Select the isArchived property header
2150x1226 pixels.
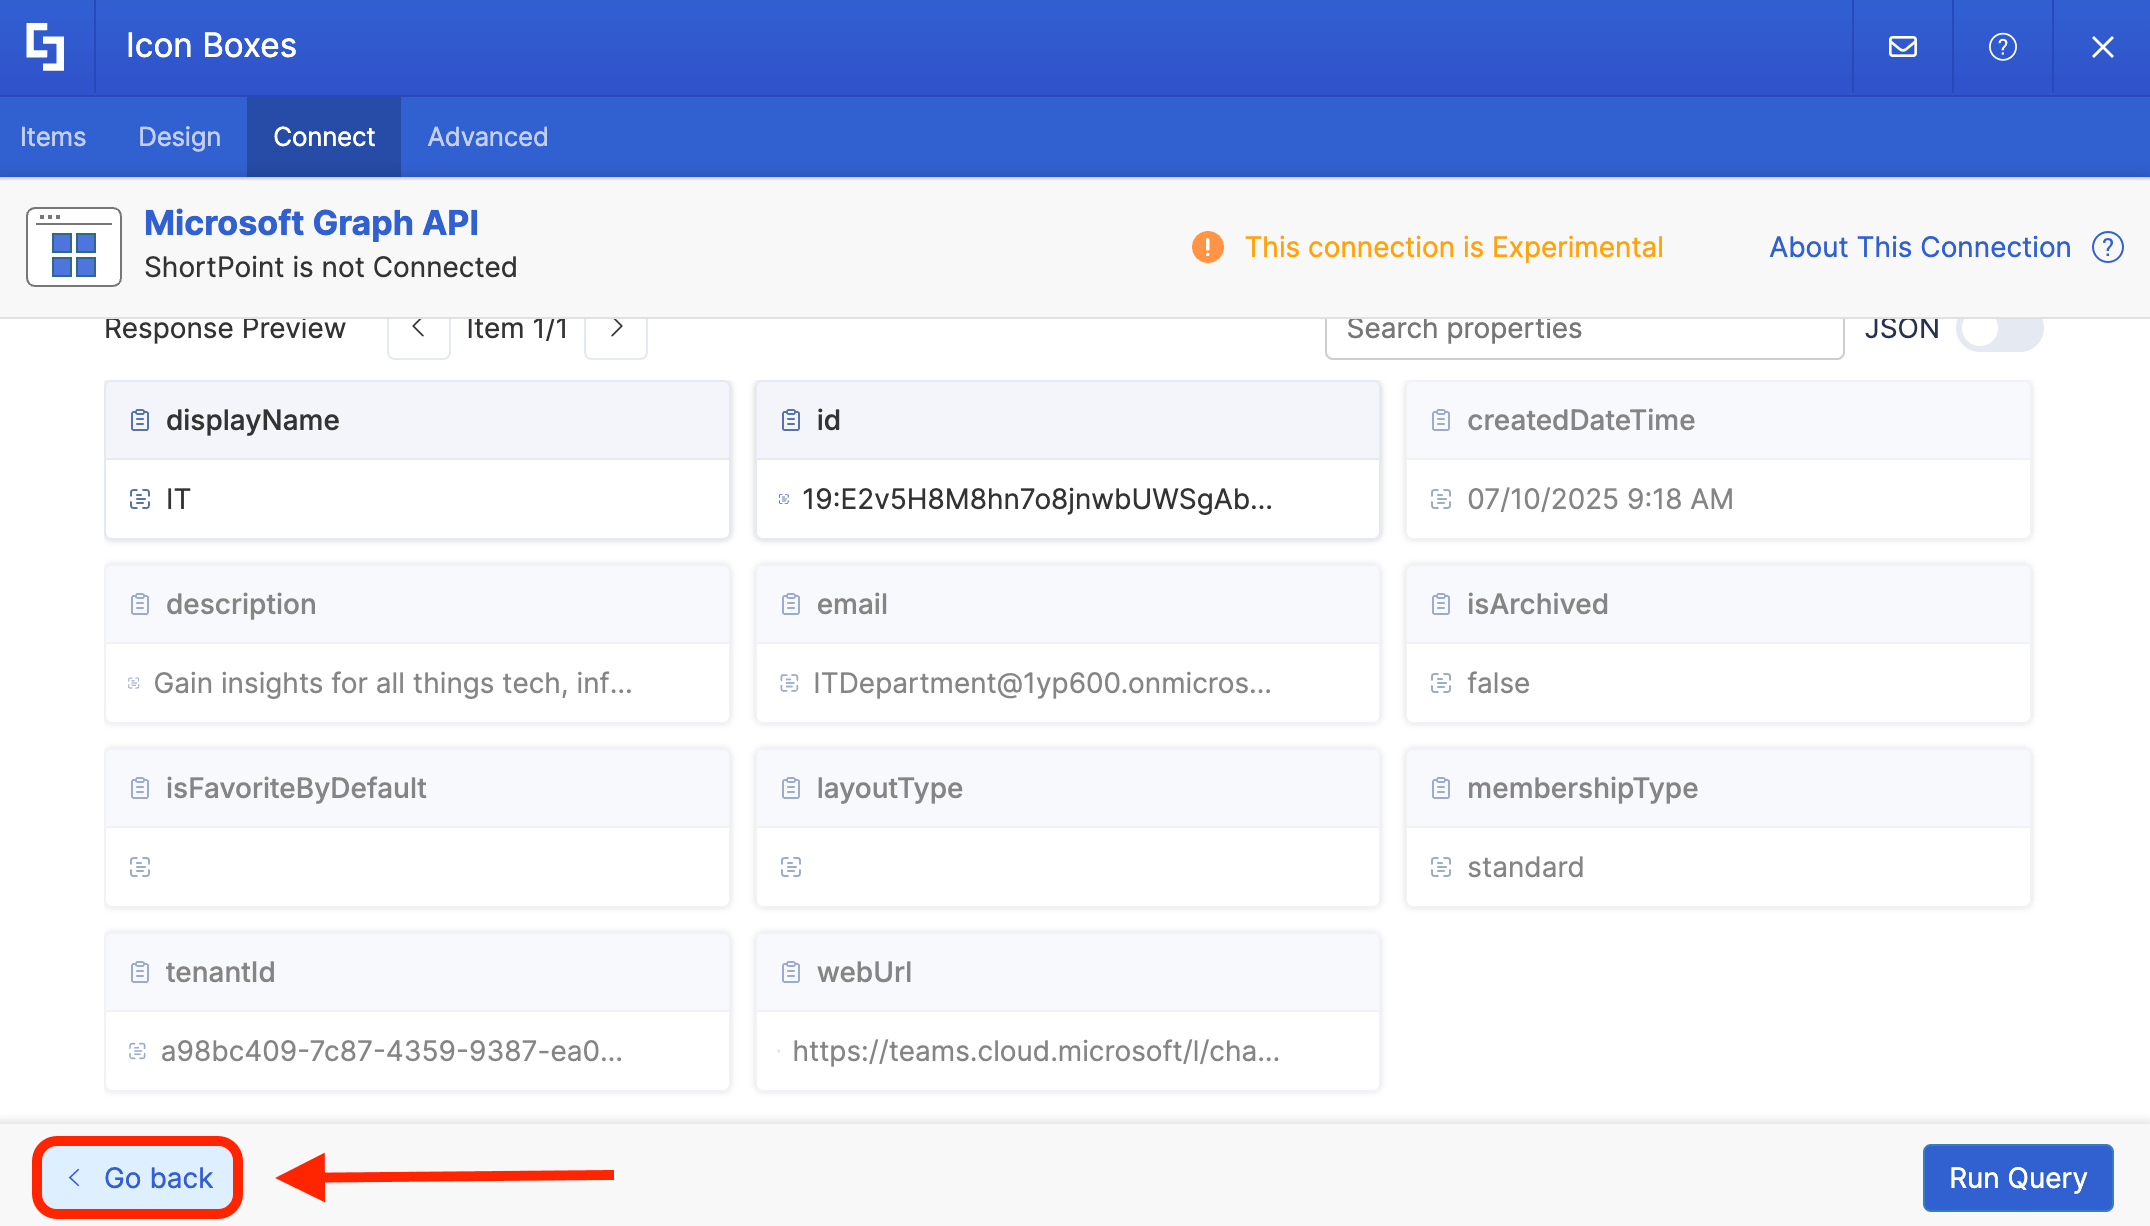1718,604
